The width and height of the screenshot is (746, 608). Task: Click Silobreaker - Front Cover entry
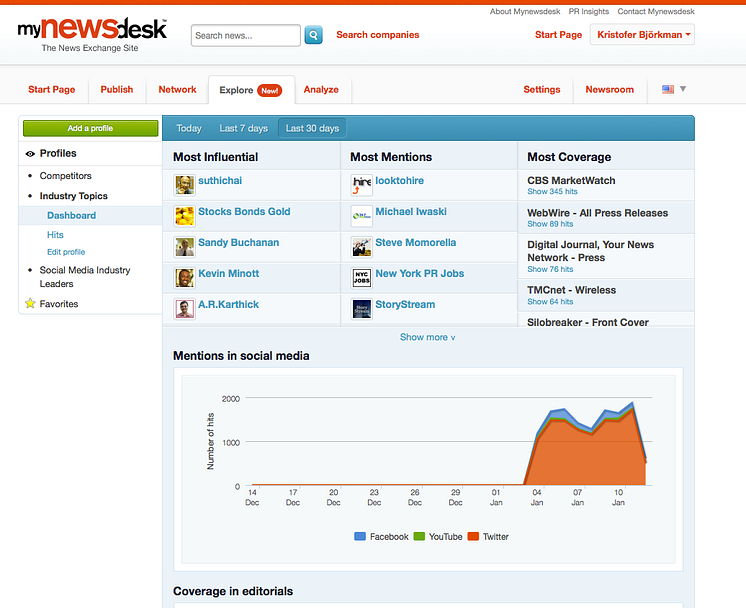tap(588, 322)
